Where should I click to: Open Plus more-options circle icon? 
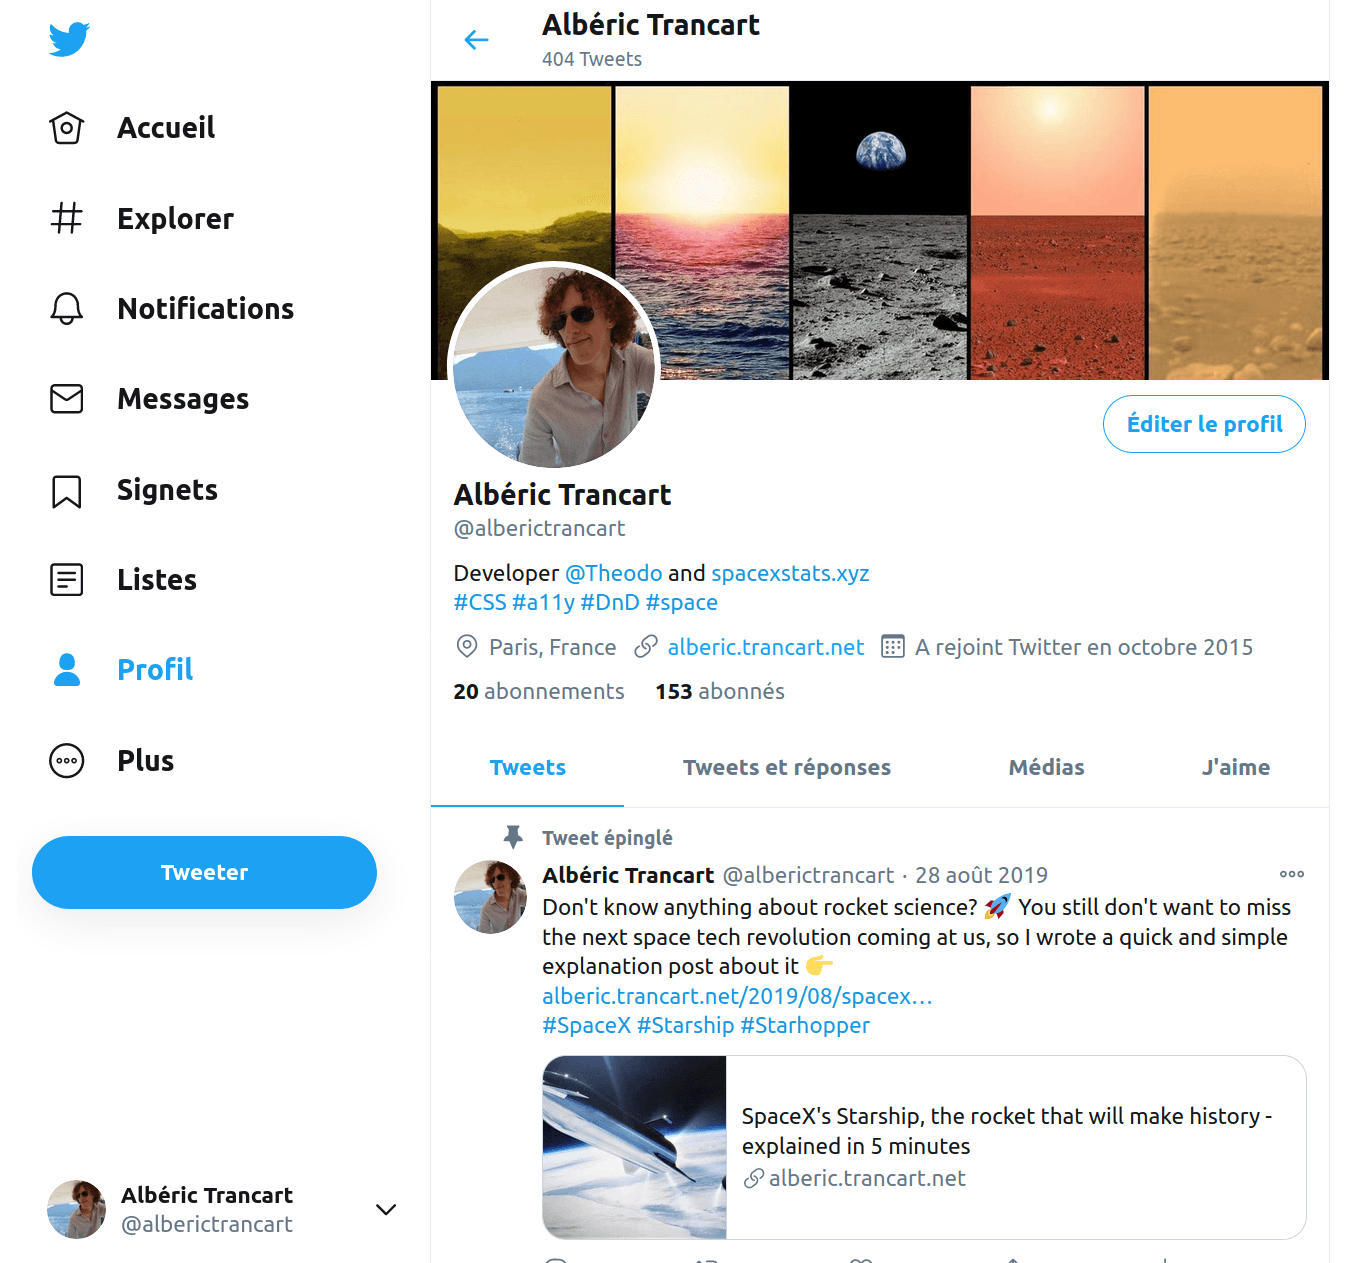67,761
